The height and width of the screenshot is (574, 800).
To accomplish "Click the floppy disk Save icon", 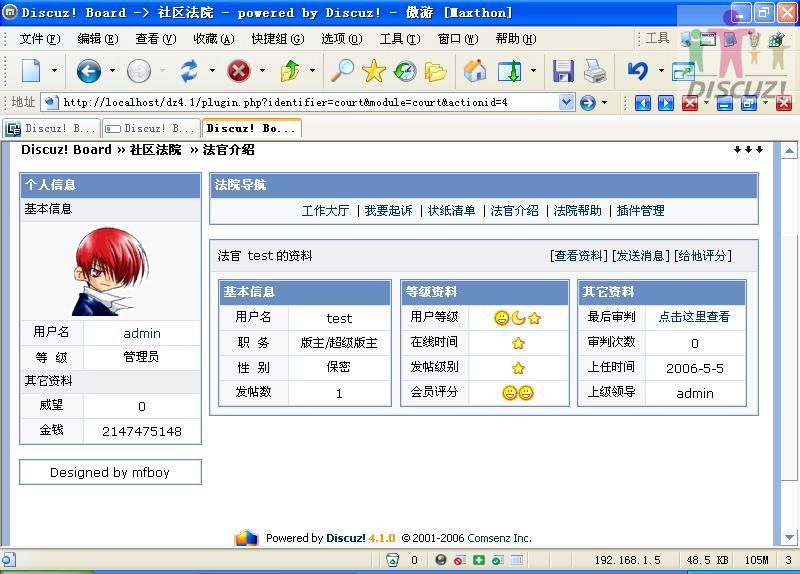I will pyautogui.click(x=563, y=70).
